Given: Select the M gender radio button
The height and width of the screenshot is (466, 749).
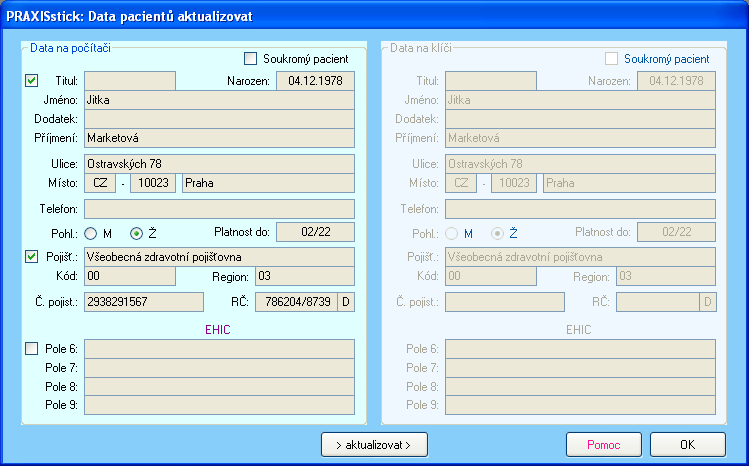Looking at the screenshot, I should (x=91, y=233).
